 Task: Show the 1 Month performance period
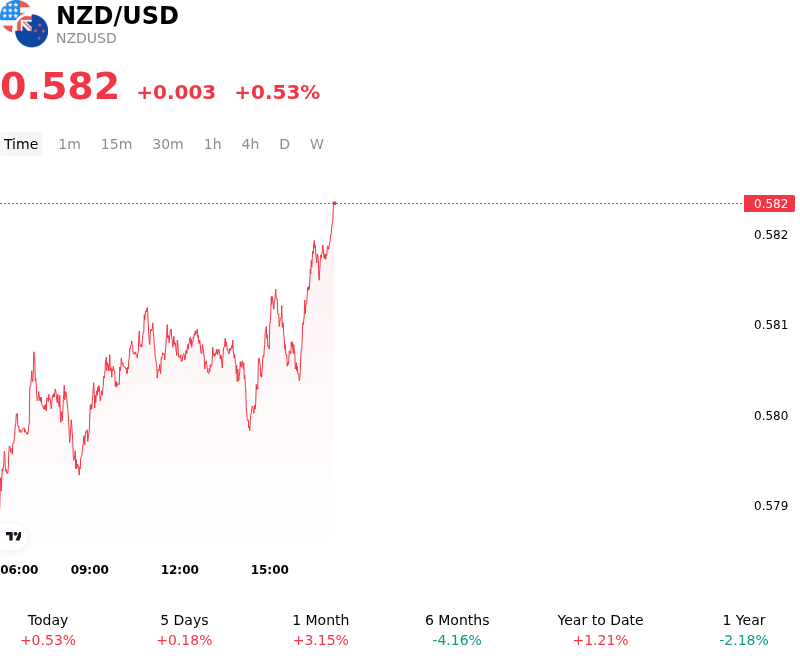320,630
